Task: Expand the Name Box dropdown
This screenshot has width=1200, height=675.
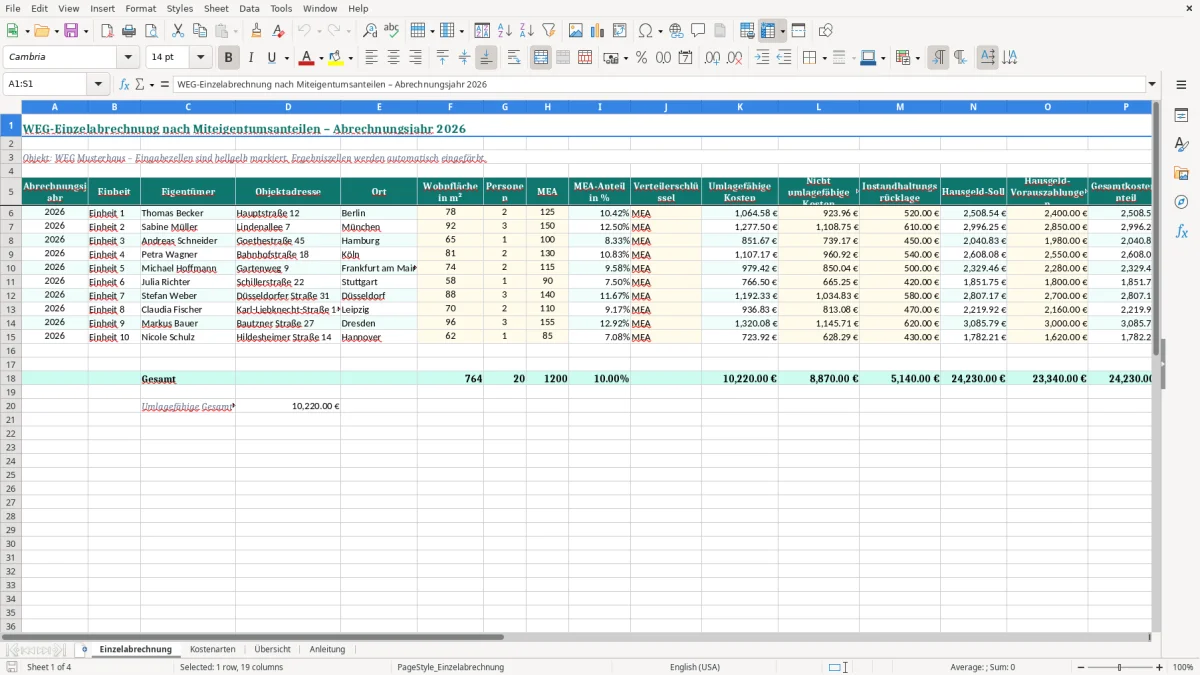Action: 98,85
